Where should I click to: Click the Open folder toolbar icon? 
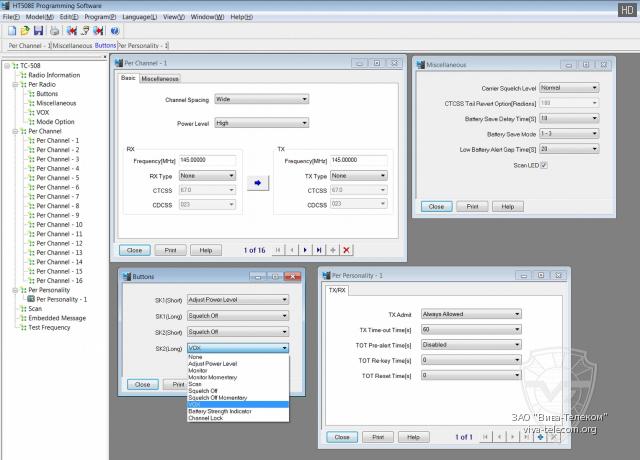(24, 31)
